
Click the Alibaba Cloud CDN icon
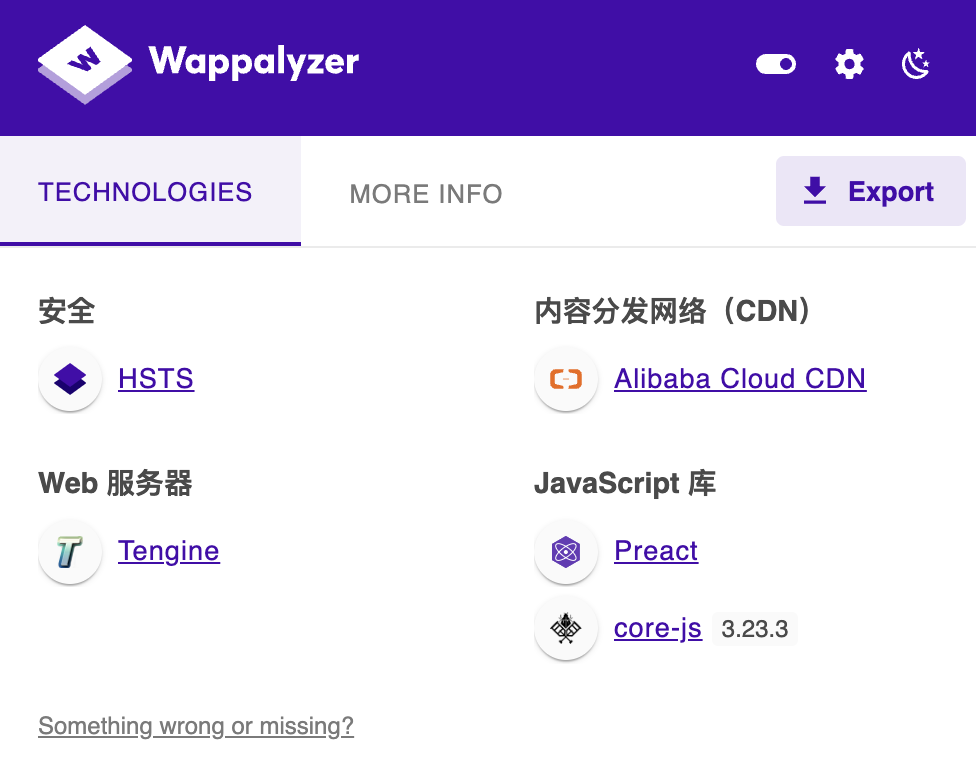566,378
